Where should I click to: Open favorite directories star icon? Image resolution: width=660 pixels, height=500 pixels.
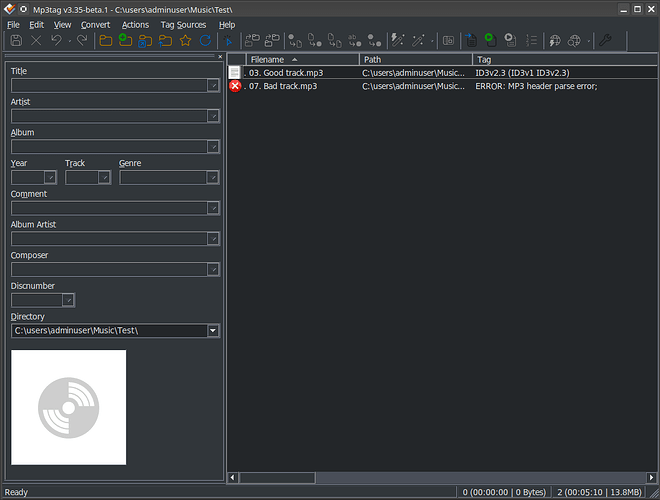click(185, 41)
